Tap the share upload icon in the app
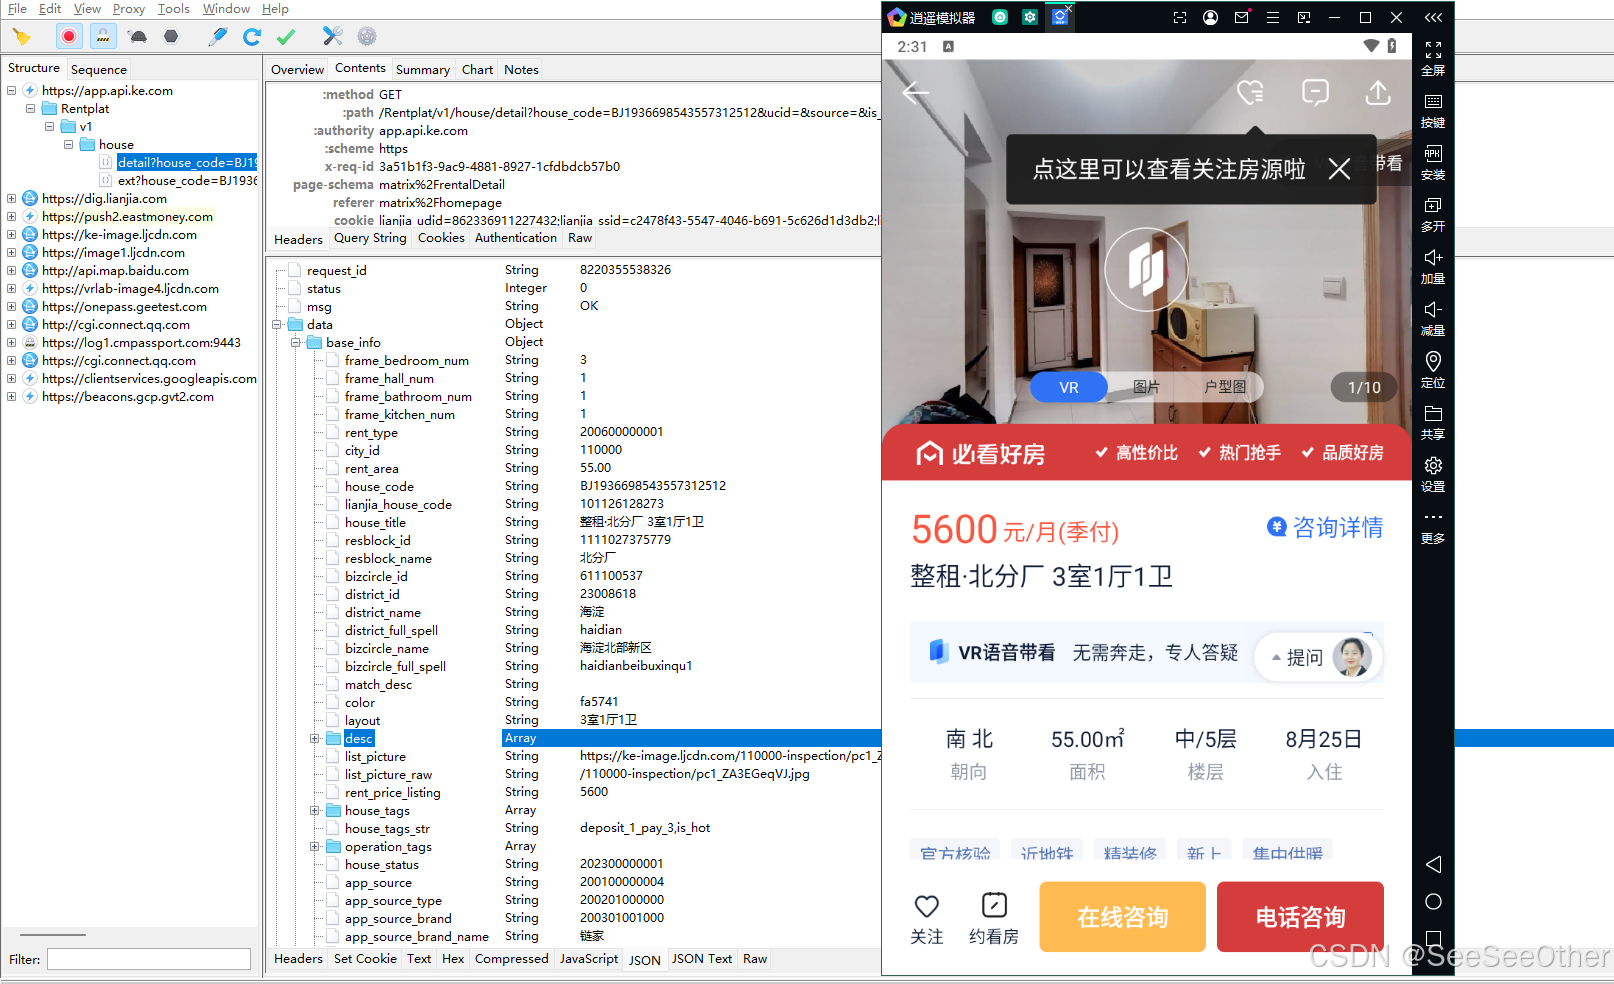This screenshot has height=984, width=1614. pos(1378,92)
